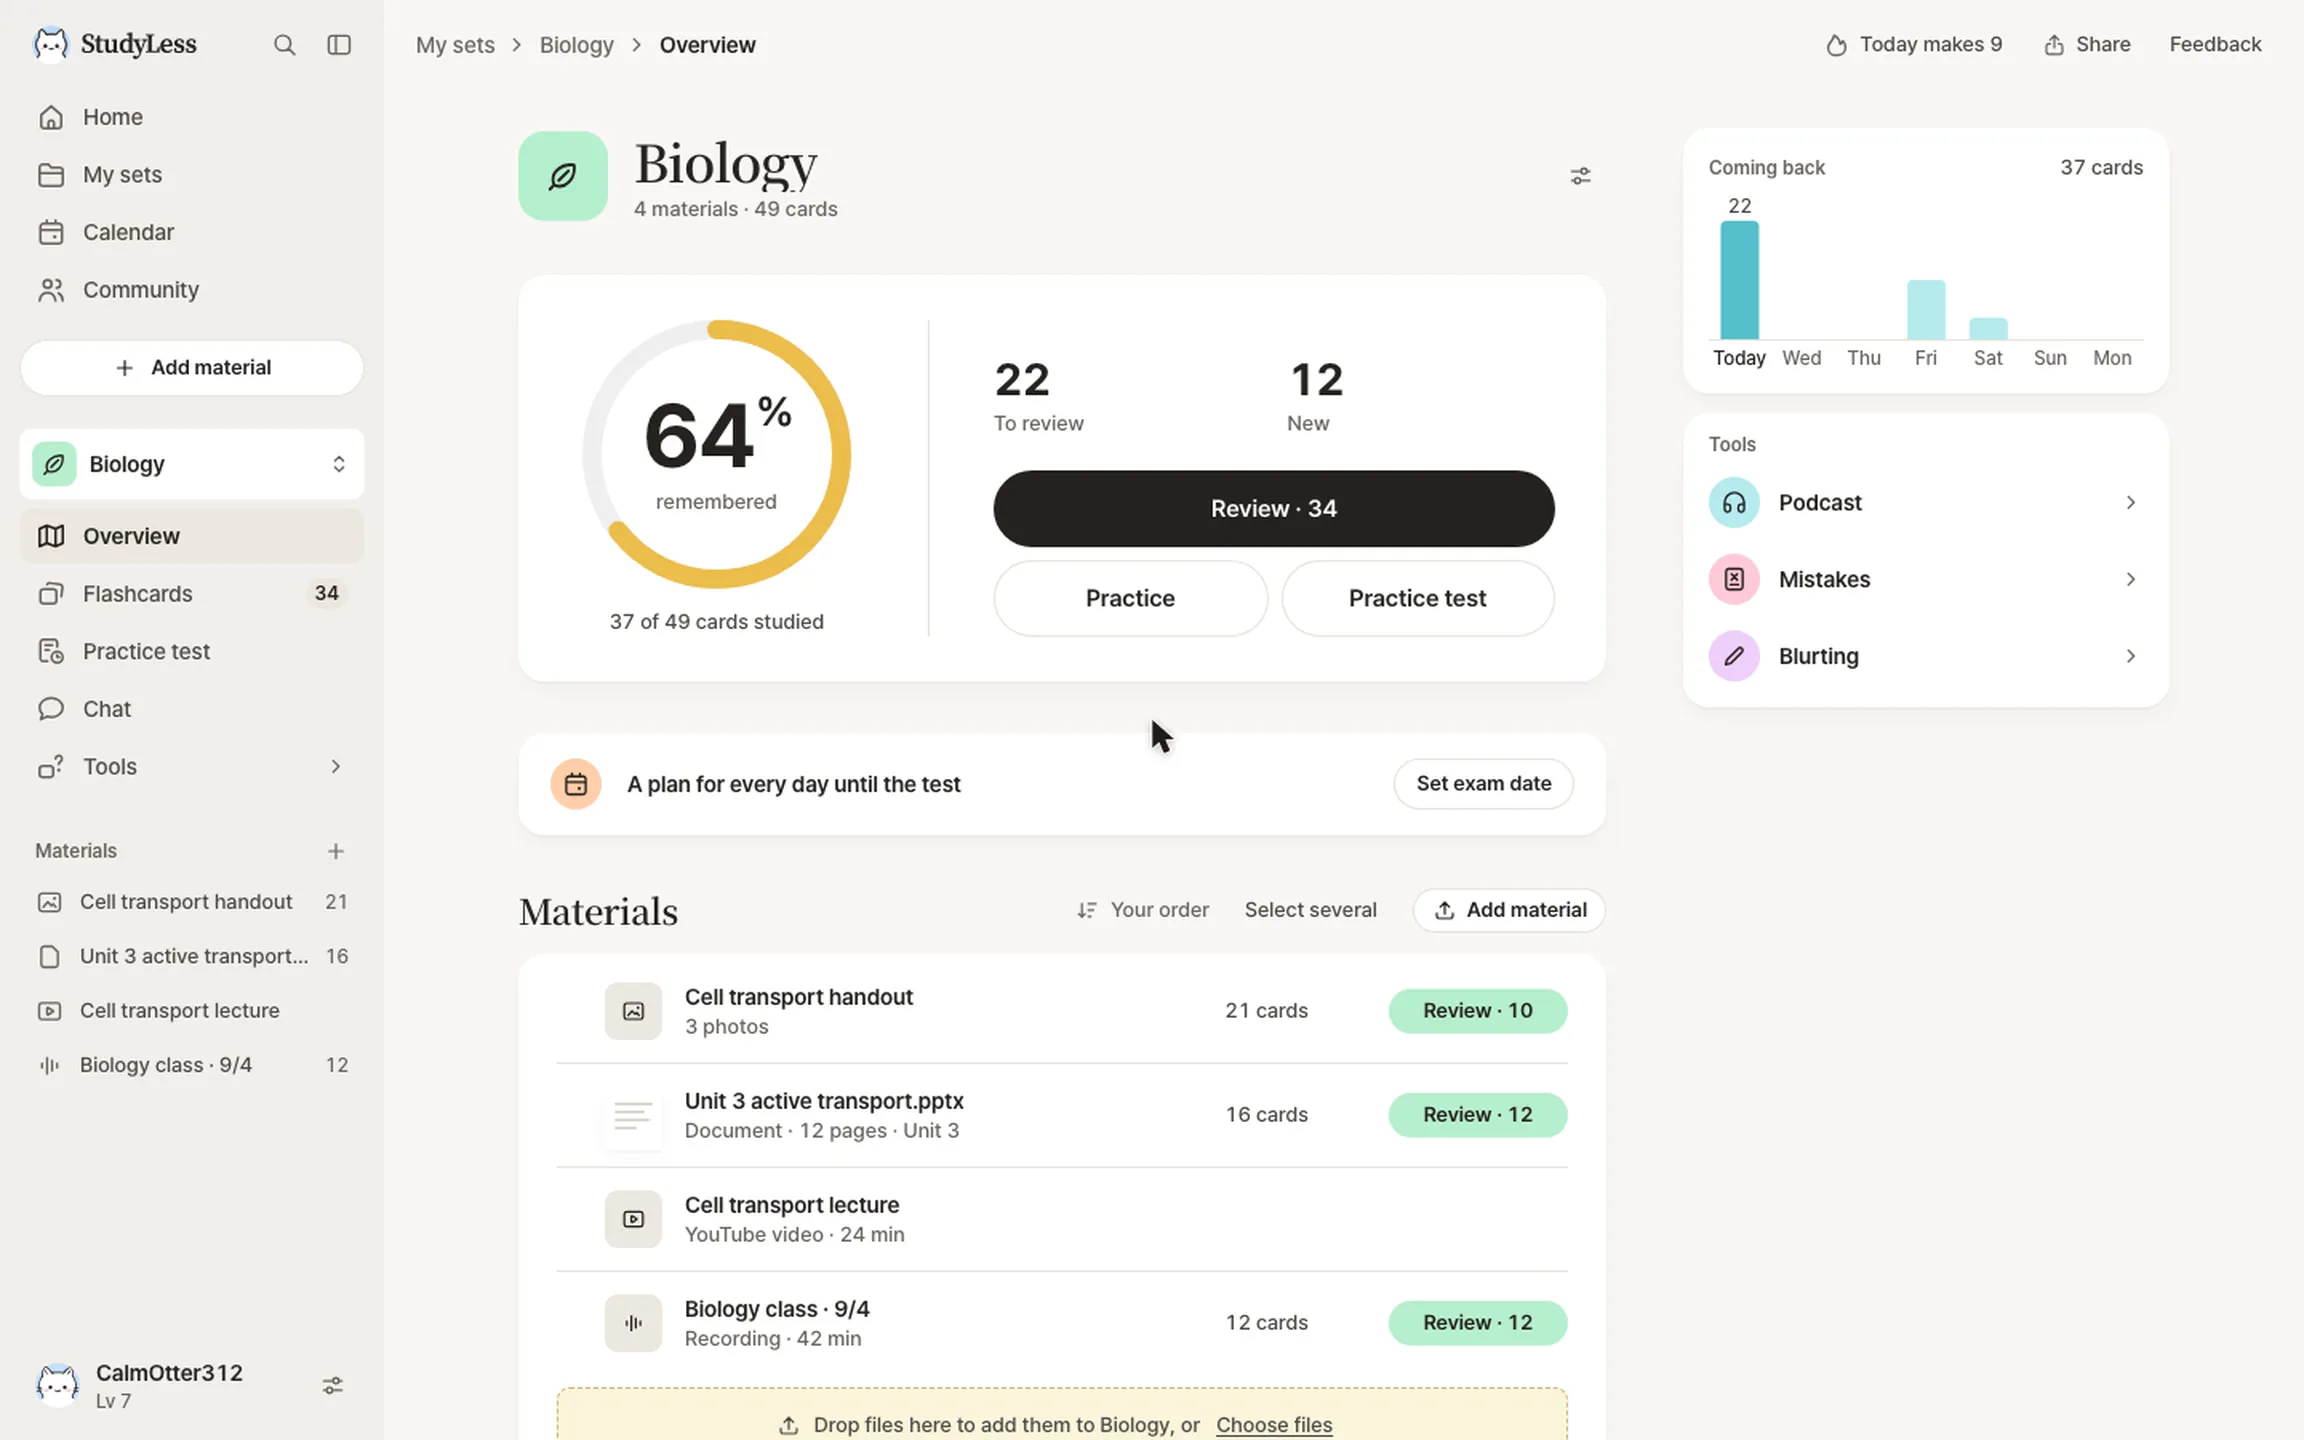Click the plus icon next to Materials
The width and height of the screenshot is (2304, 1440).
click(336, 851)
